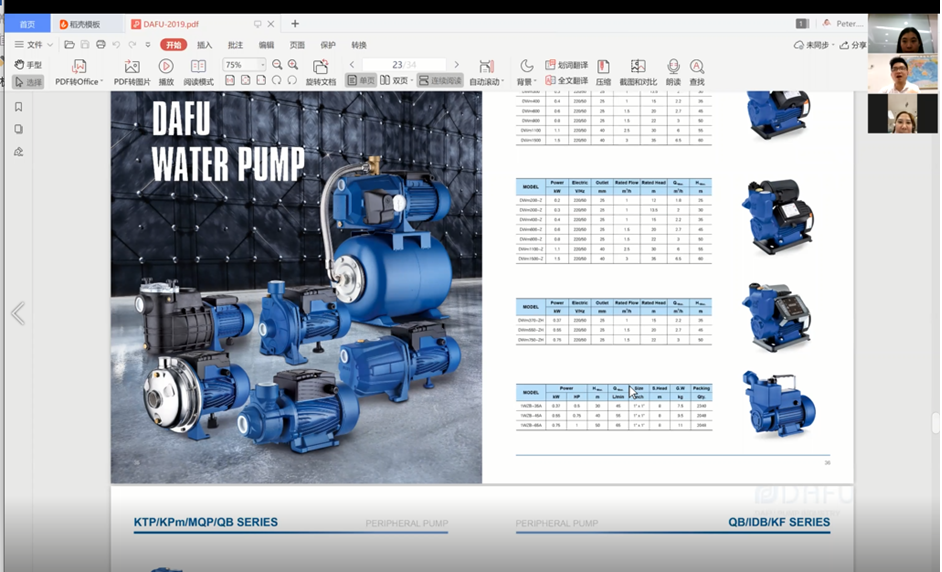Add a new tab with plus button
942x572 pixels.
click(295, 23)
